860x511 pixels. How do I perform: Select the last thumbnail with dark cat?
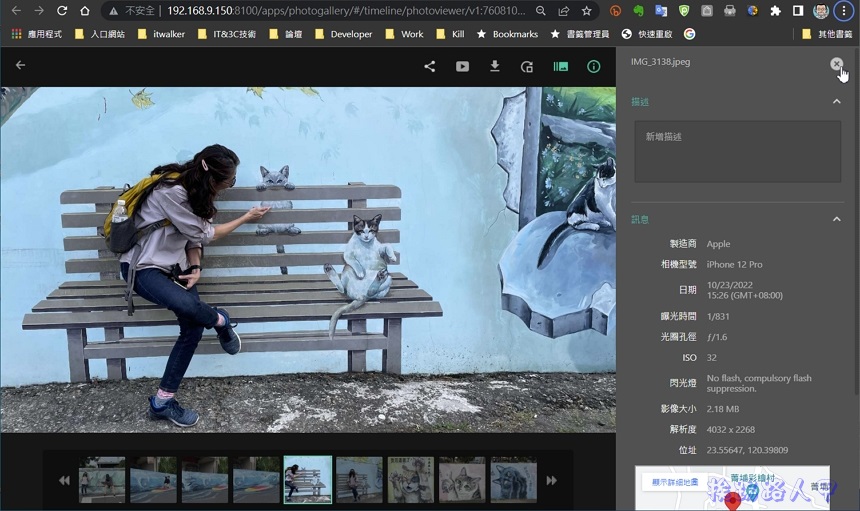(x=514, y=480)
